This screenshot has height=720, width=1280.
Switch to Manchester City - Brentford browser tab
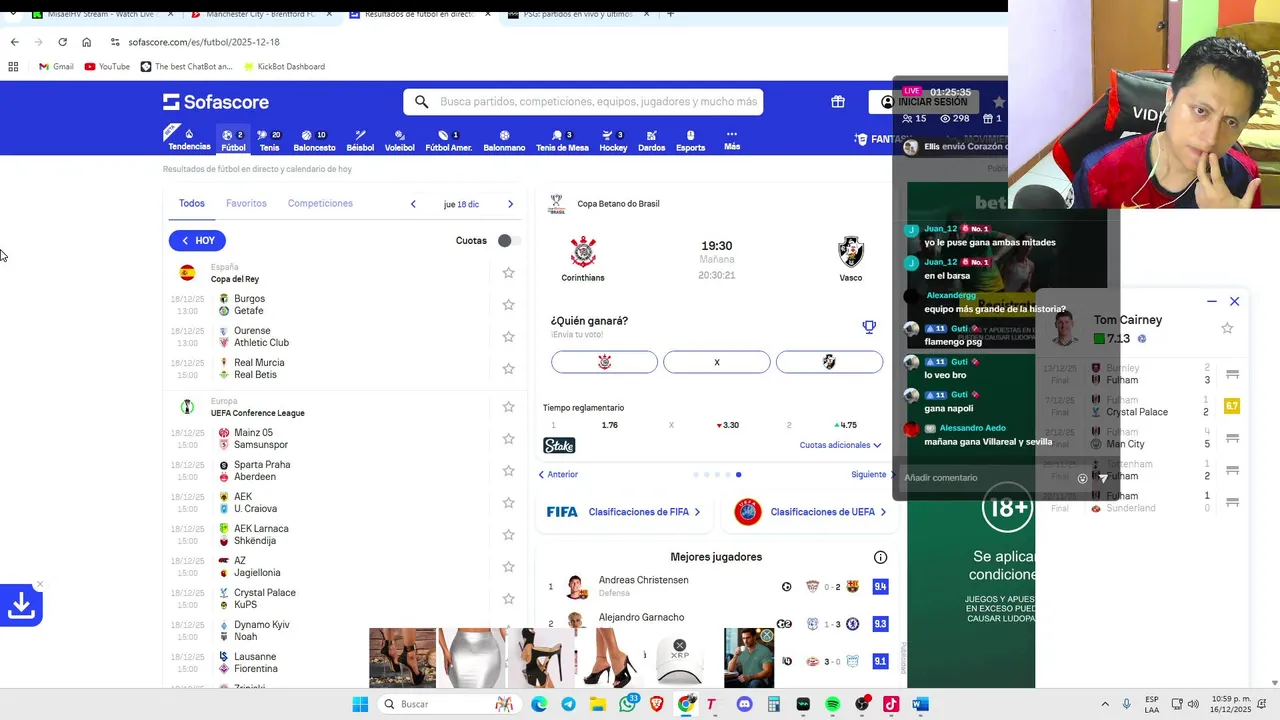(259, 14)
